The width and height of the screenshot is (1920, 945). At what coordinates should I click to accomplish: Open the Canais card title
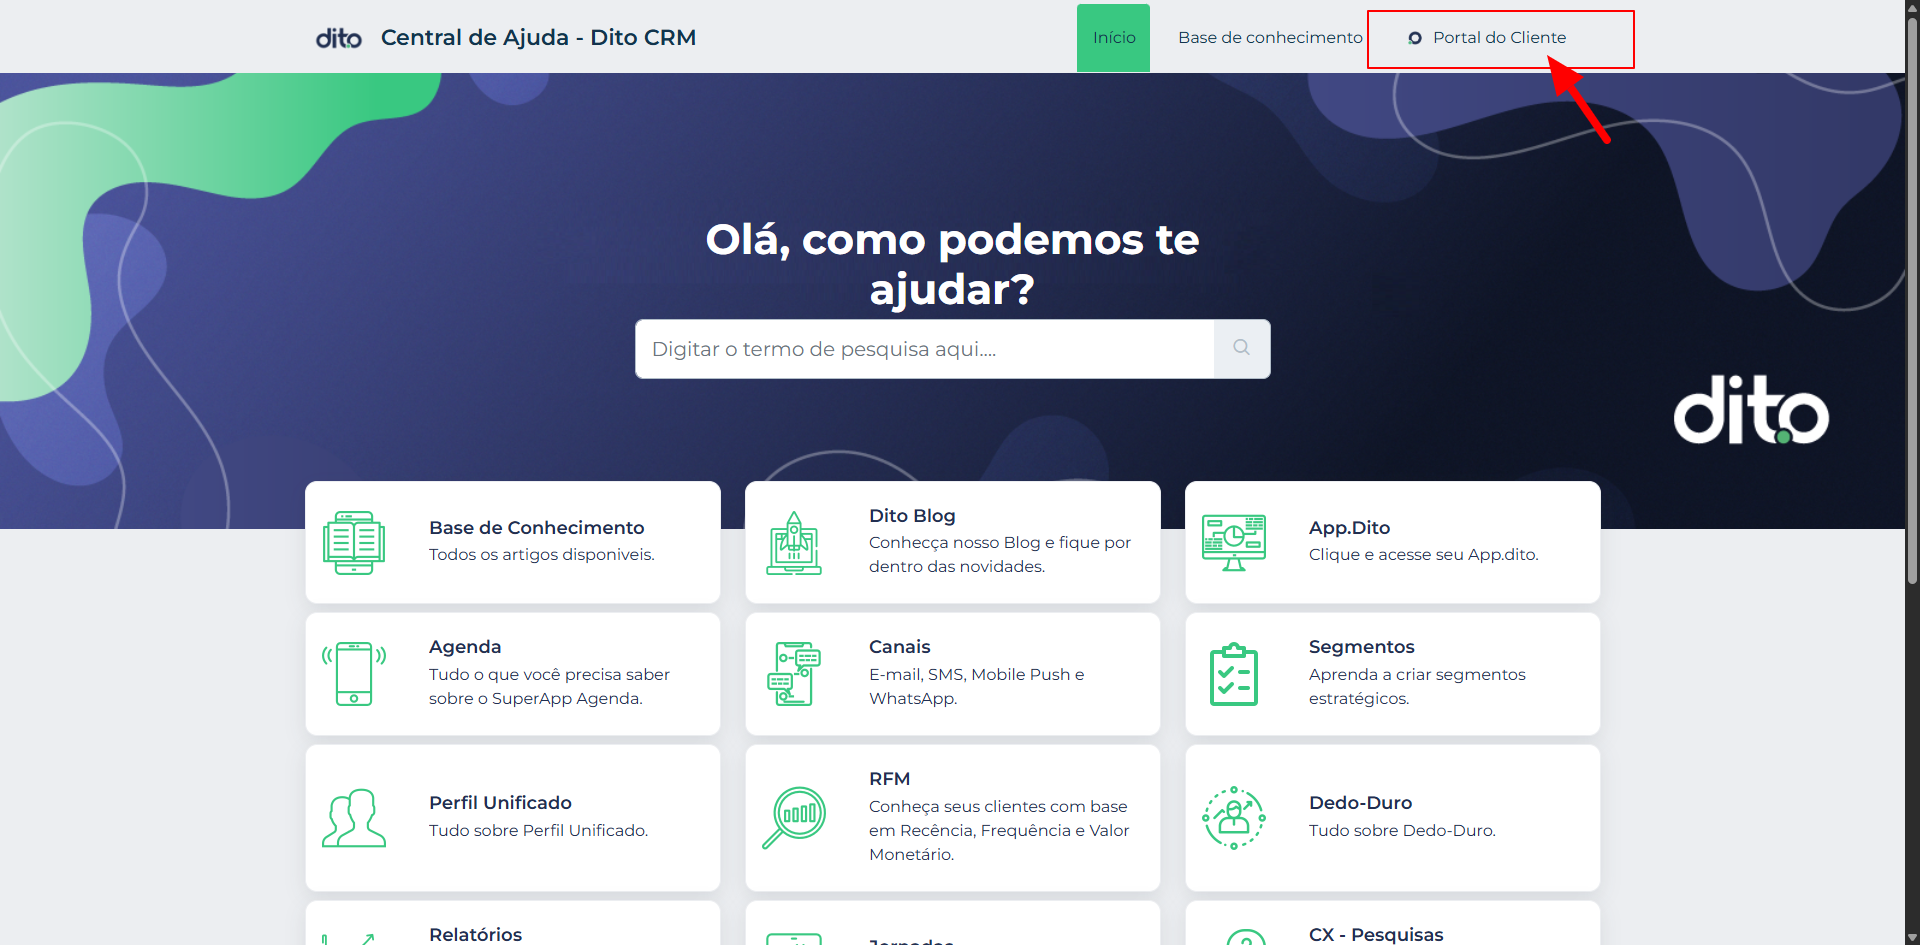pyautogui.click(x=899, y=647)
